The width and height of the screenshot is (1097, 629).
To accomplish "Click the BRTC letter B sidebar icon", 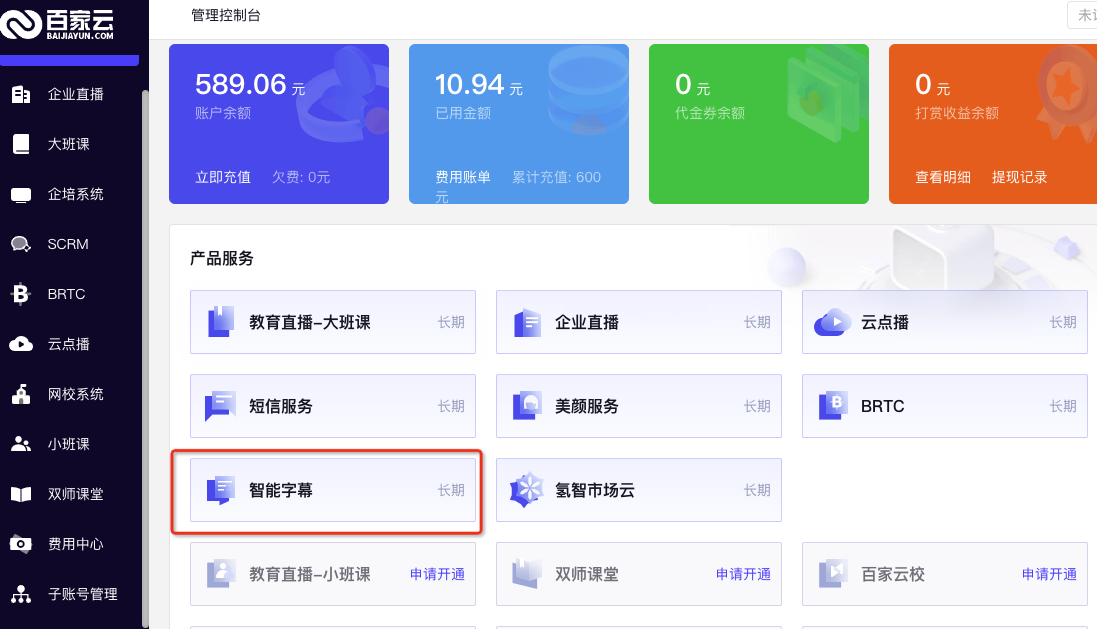I will click(21, 294).
